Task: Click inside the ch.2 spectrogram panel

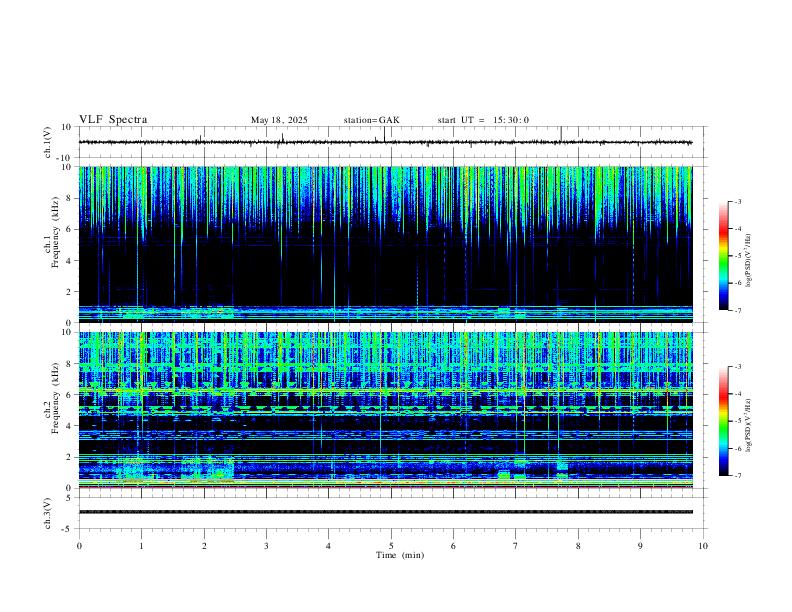Action: tap(385, 410)
